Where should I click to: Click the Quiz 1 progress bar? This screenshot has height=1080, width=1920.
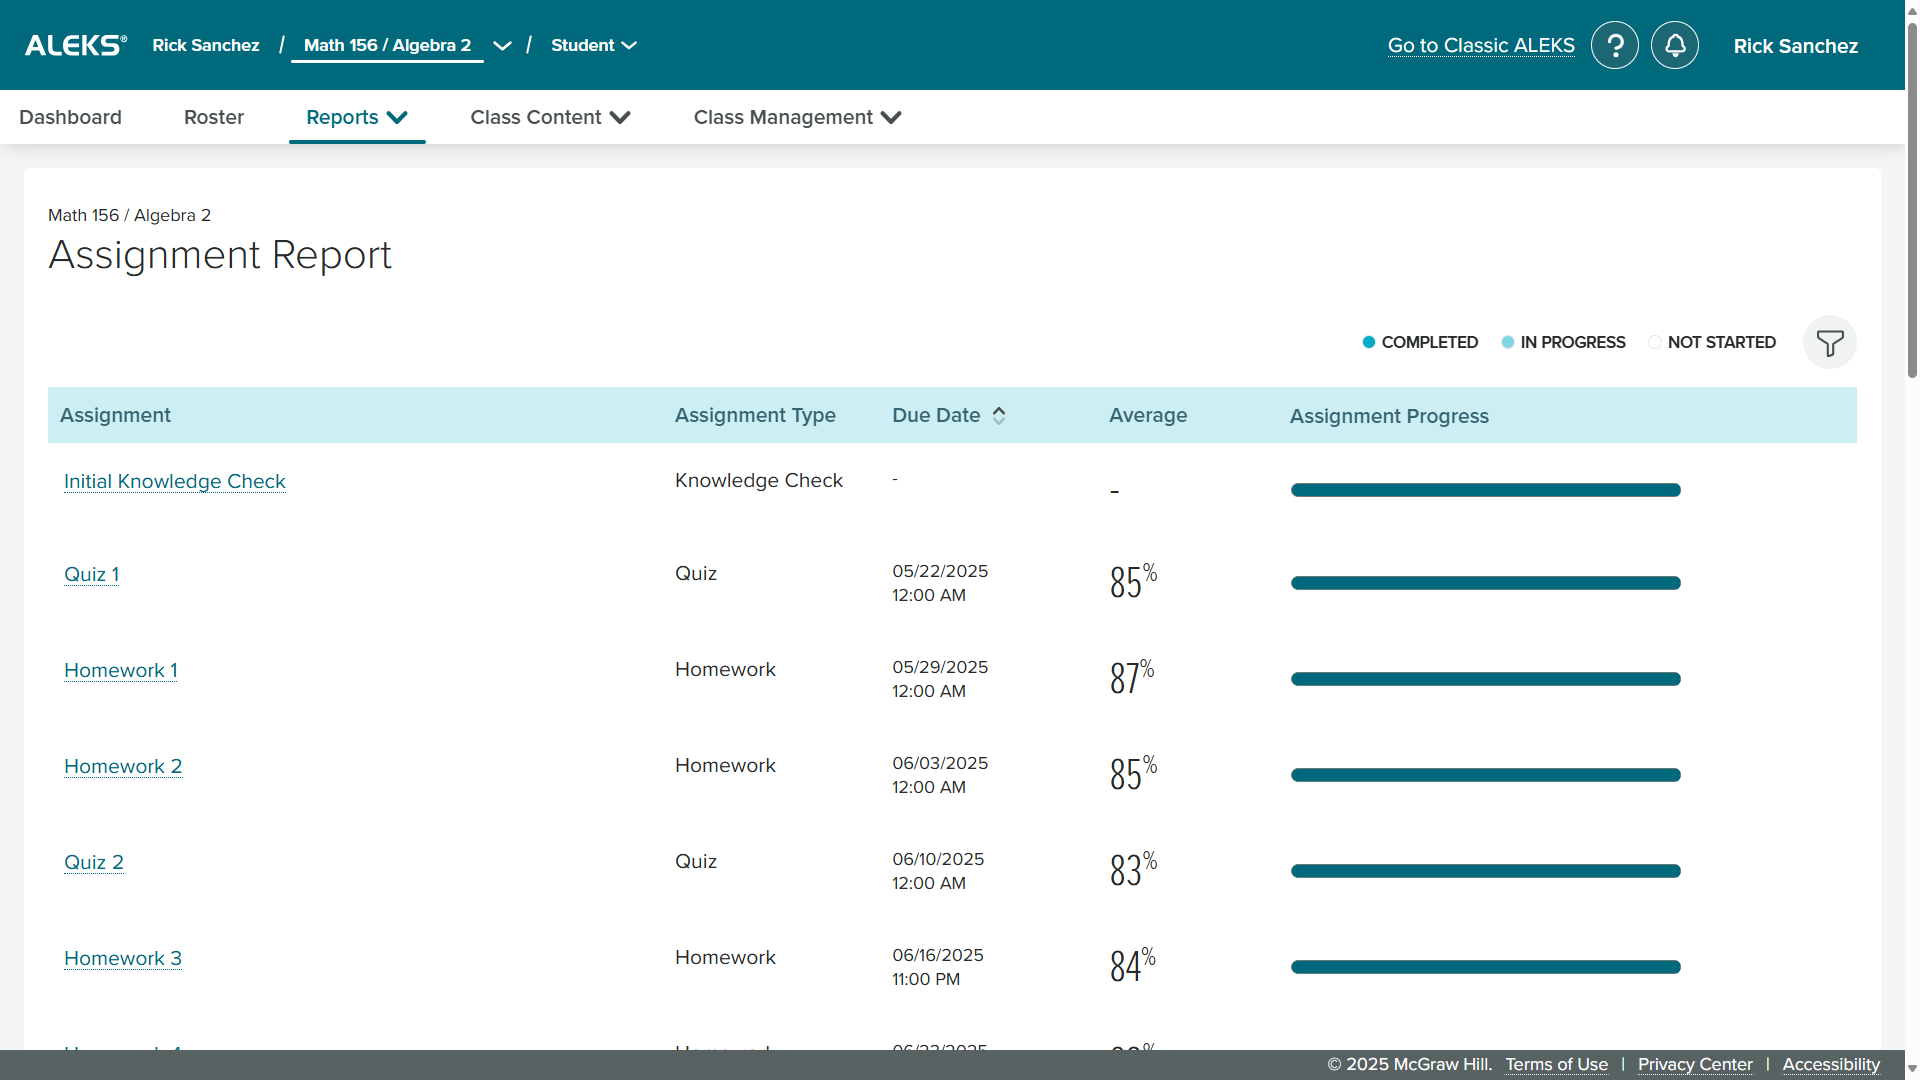coord(1486,583)
